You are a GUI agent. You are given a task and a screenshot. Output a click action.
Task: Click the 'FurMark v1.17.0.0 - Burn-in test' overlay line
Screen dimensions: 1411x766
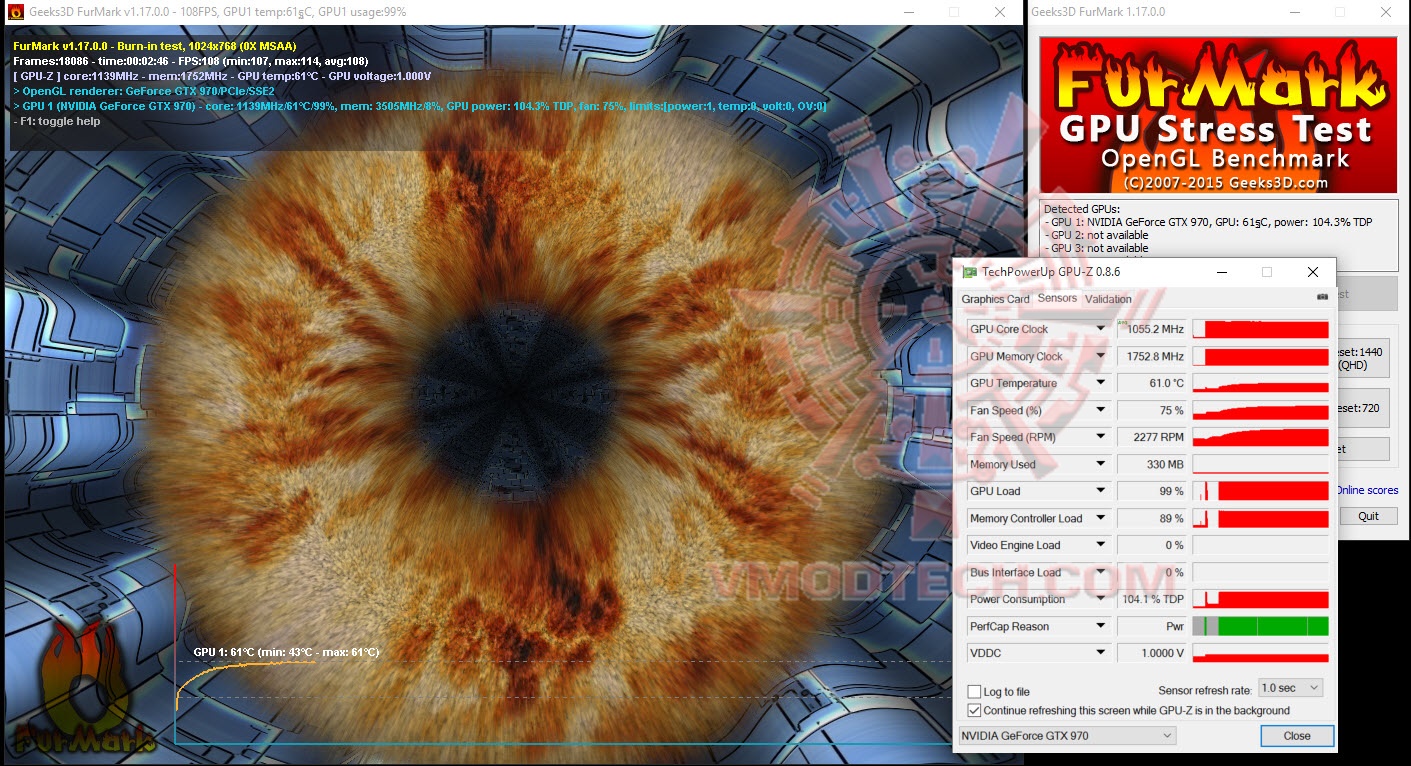[x=155, y=46]
